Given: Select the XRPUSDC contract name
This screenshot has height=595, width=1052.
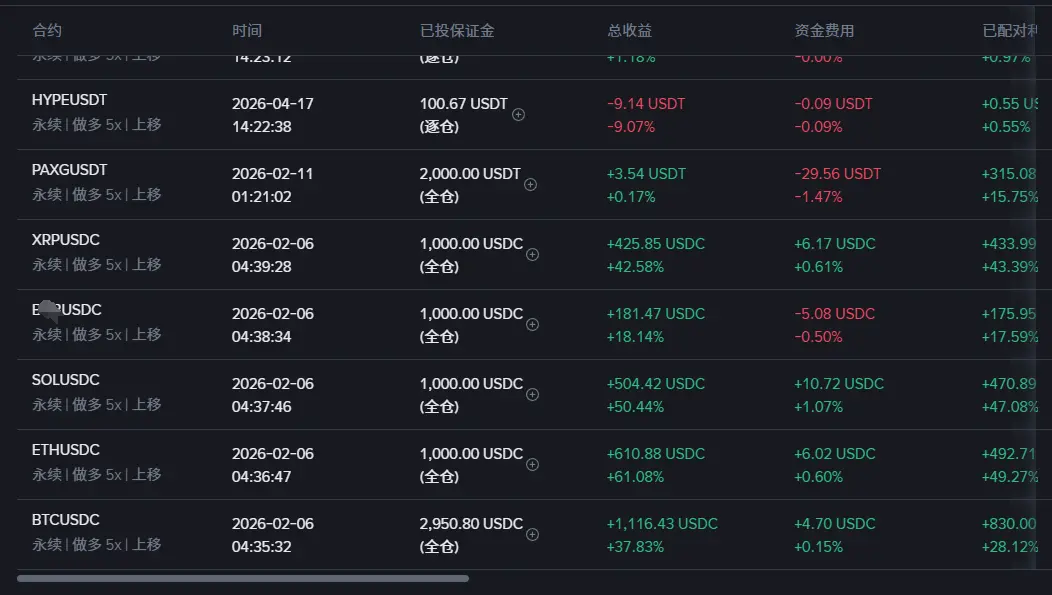Looking at the screenshot, I should 66,240.
